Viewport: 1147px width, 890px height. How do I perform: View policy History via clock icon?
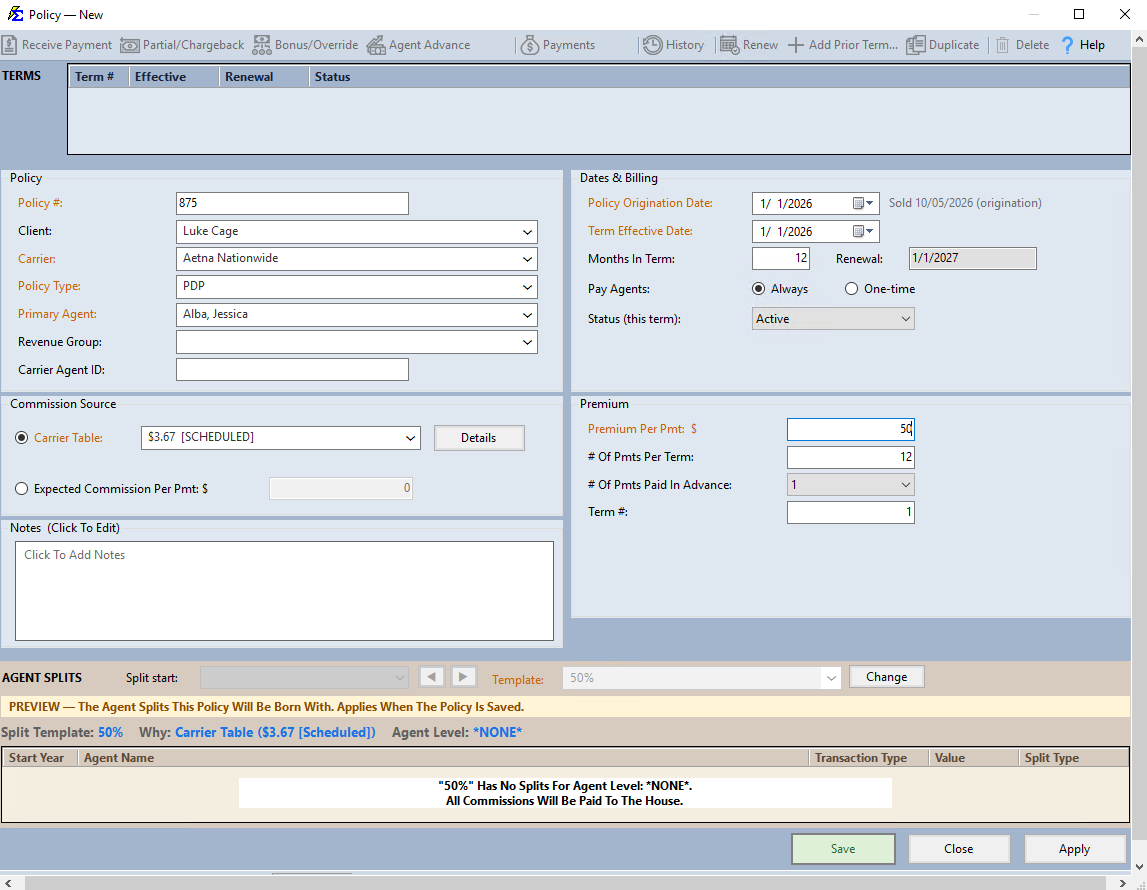pos(653,45)
